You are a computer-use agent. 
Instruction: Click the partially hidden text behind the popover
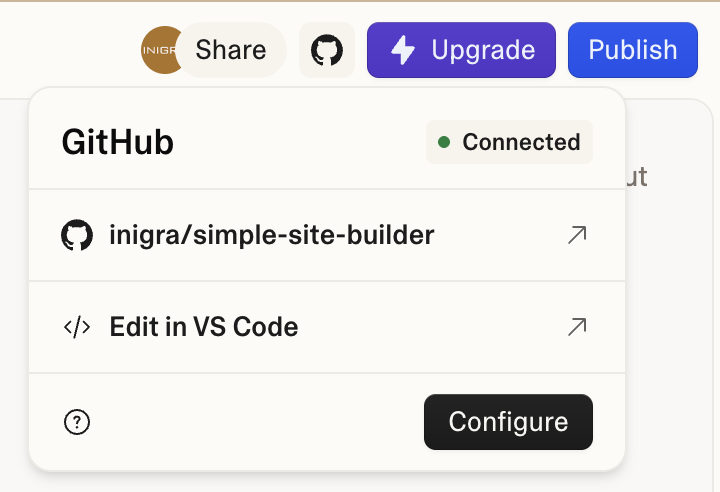[637, 178]
